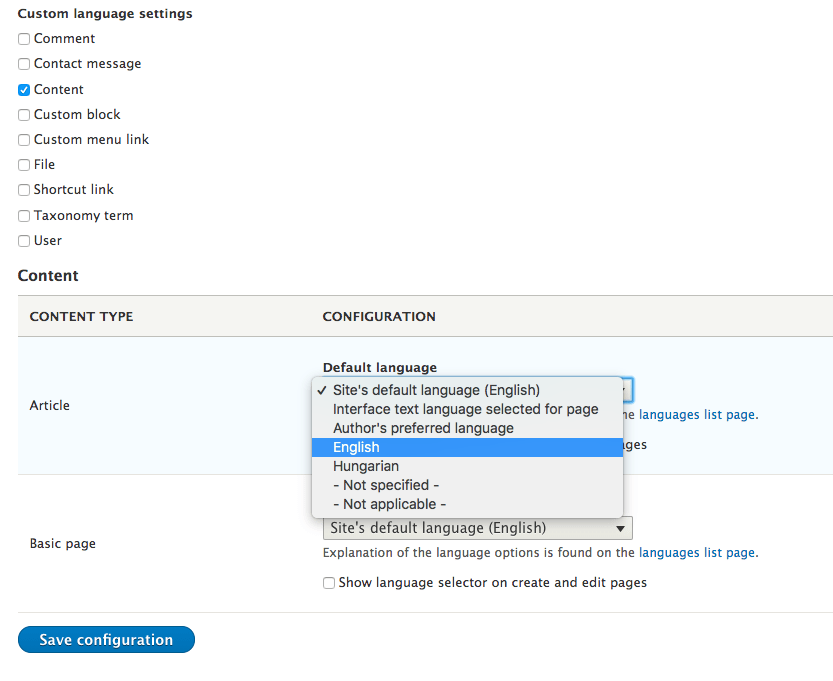
Task: Tick the User checkbox
Action: (x=24, y=241)
